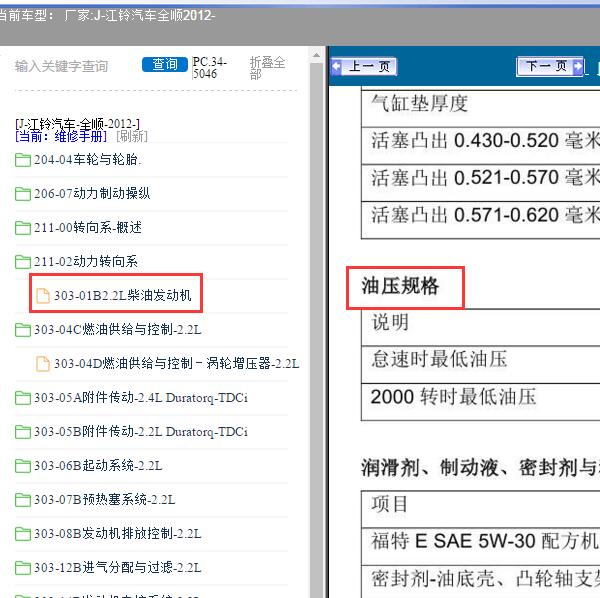Click the PC.34-5046 label
600x598 pixels.
pos(210,68)
